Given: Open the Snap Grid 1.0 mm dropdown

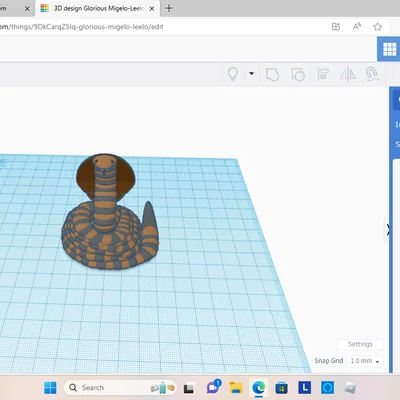Looking at the screenshot, I should point(365,361).
